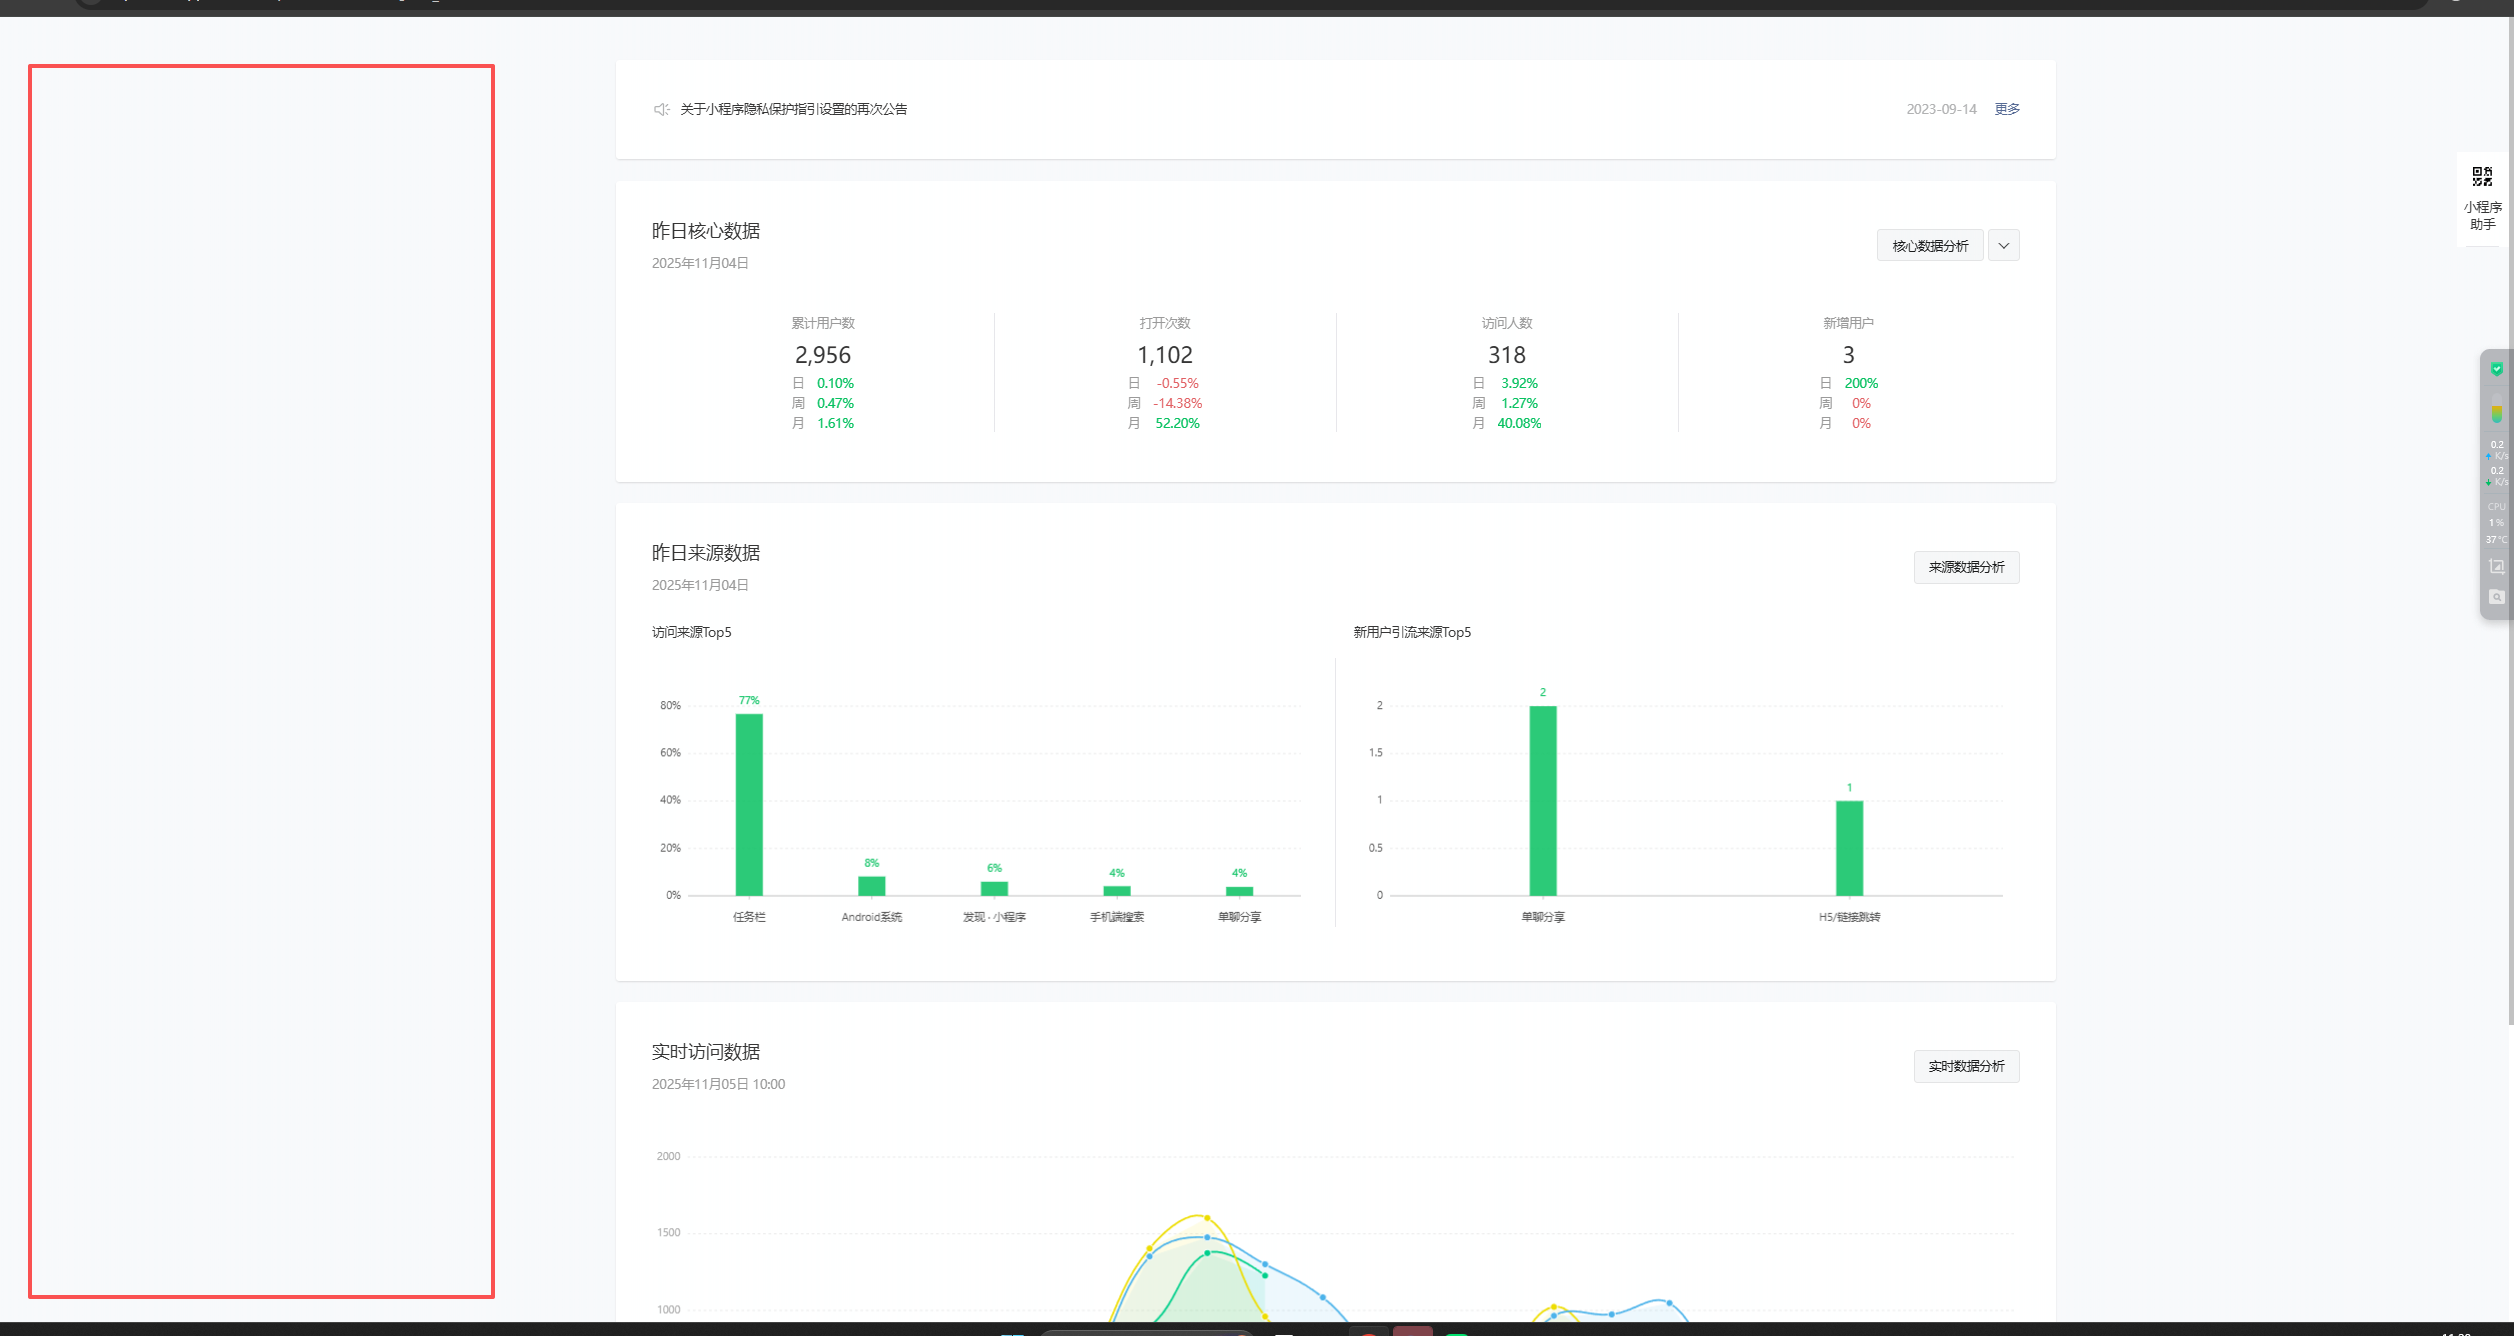Viewport: 2514px width, 1336px height.
Task: Click the Android系统 8% bar
Action: click(871, 886)
